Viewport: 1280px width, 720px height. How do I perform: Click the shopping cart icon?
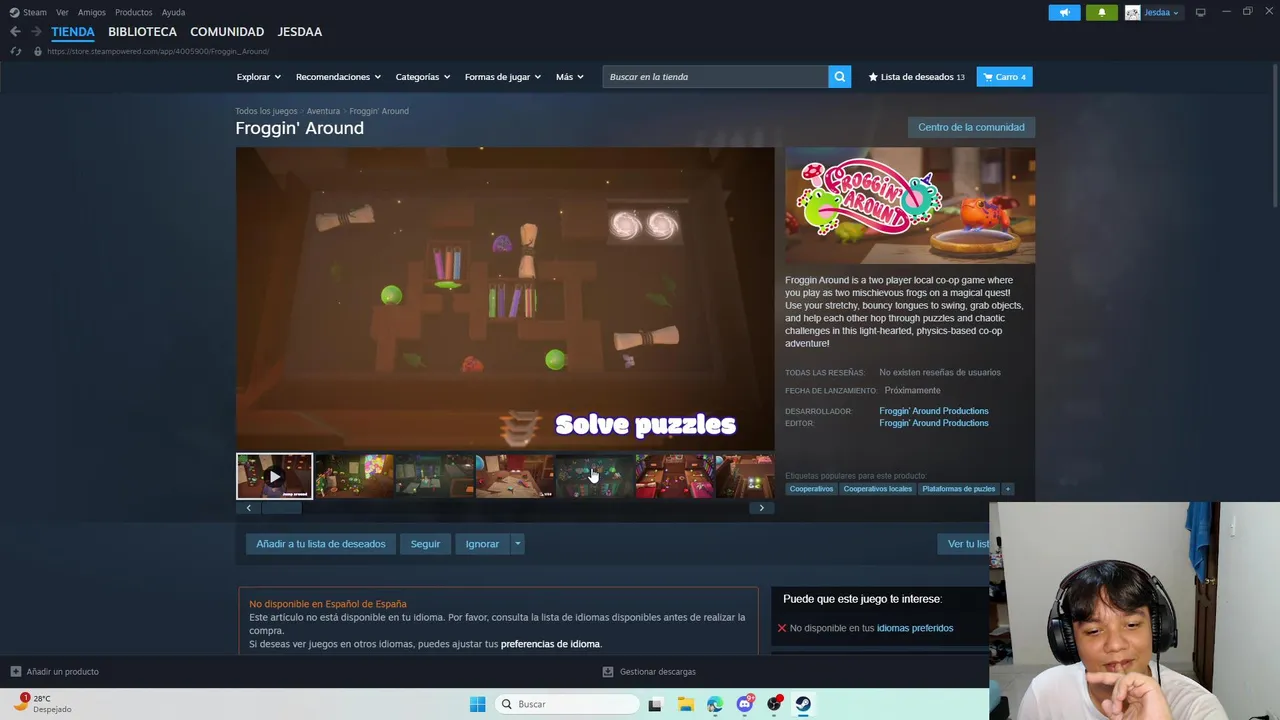pos(987,77)
